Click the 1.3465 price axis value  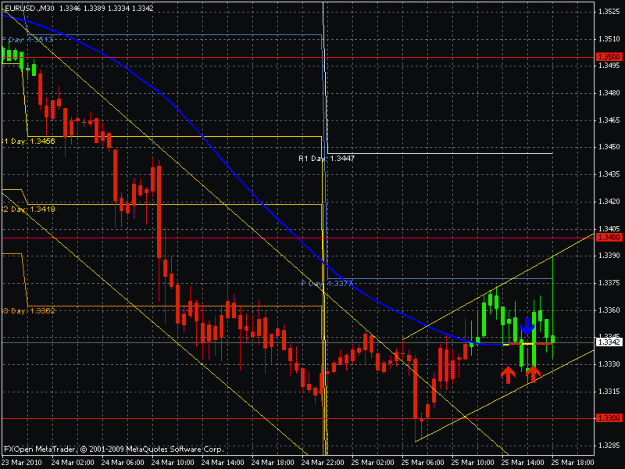click(609, 120)
